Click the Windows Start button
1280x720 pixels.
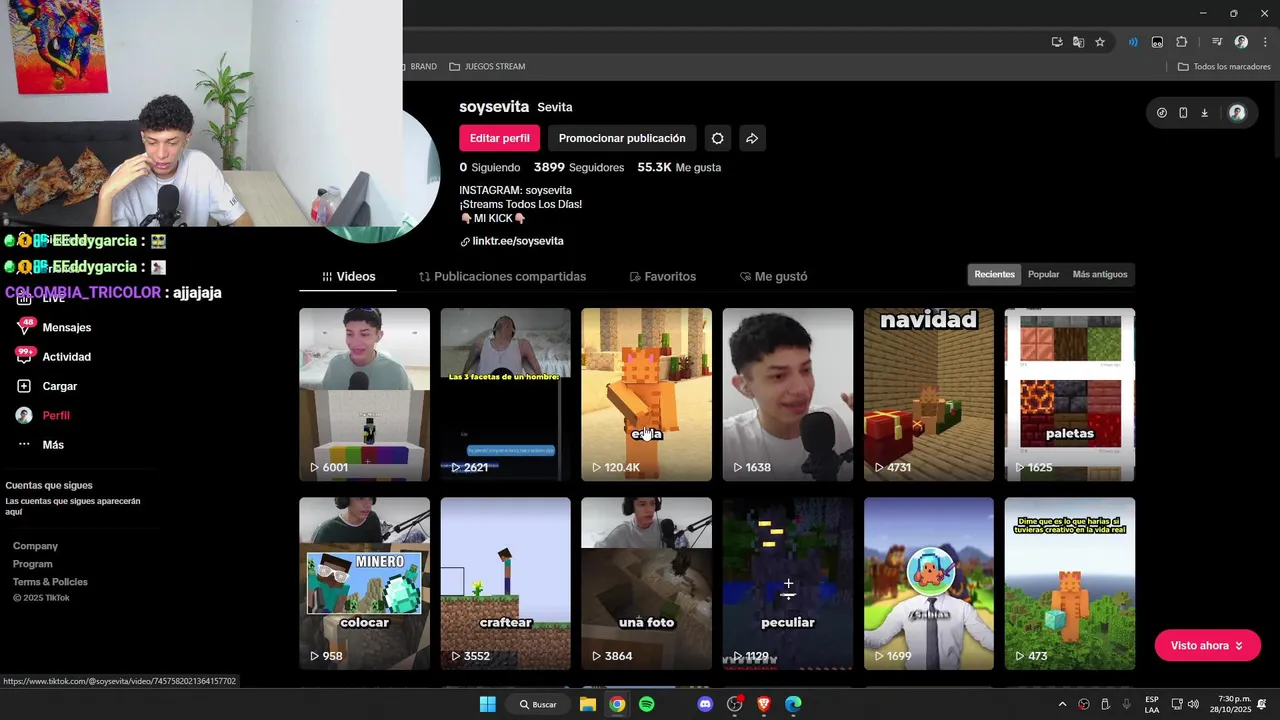[x=487, y=704]
